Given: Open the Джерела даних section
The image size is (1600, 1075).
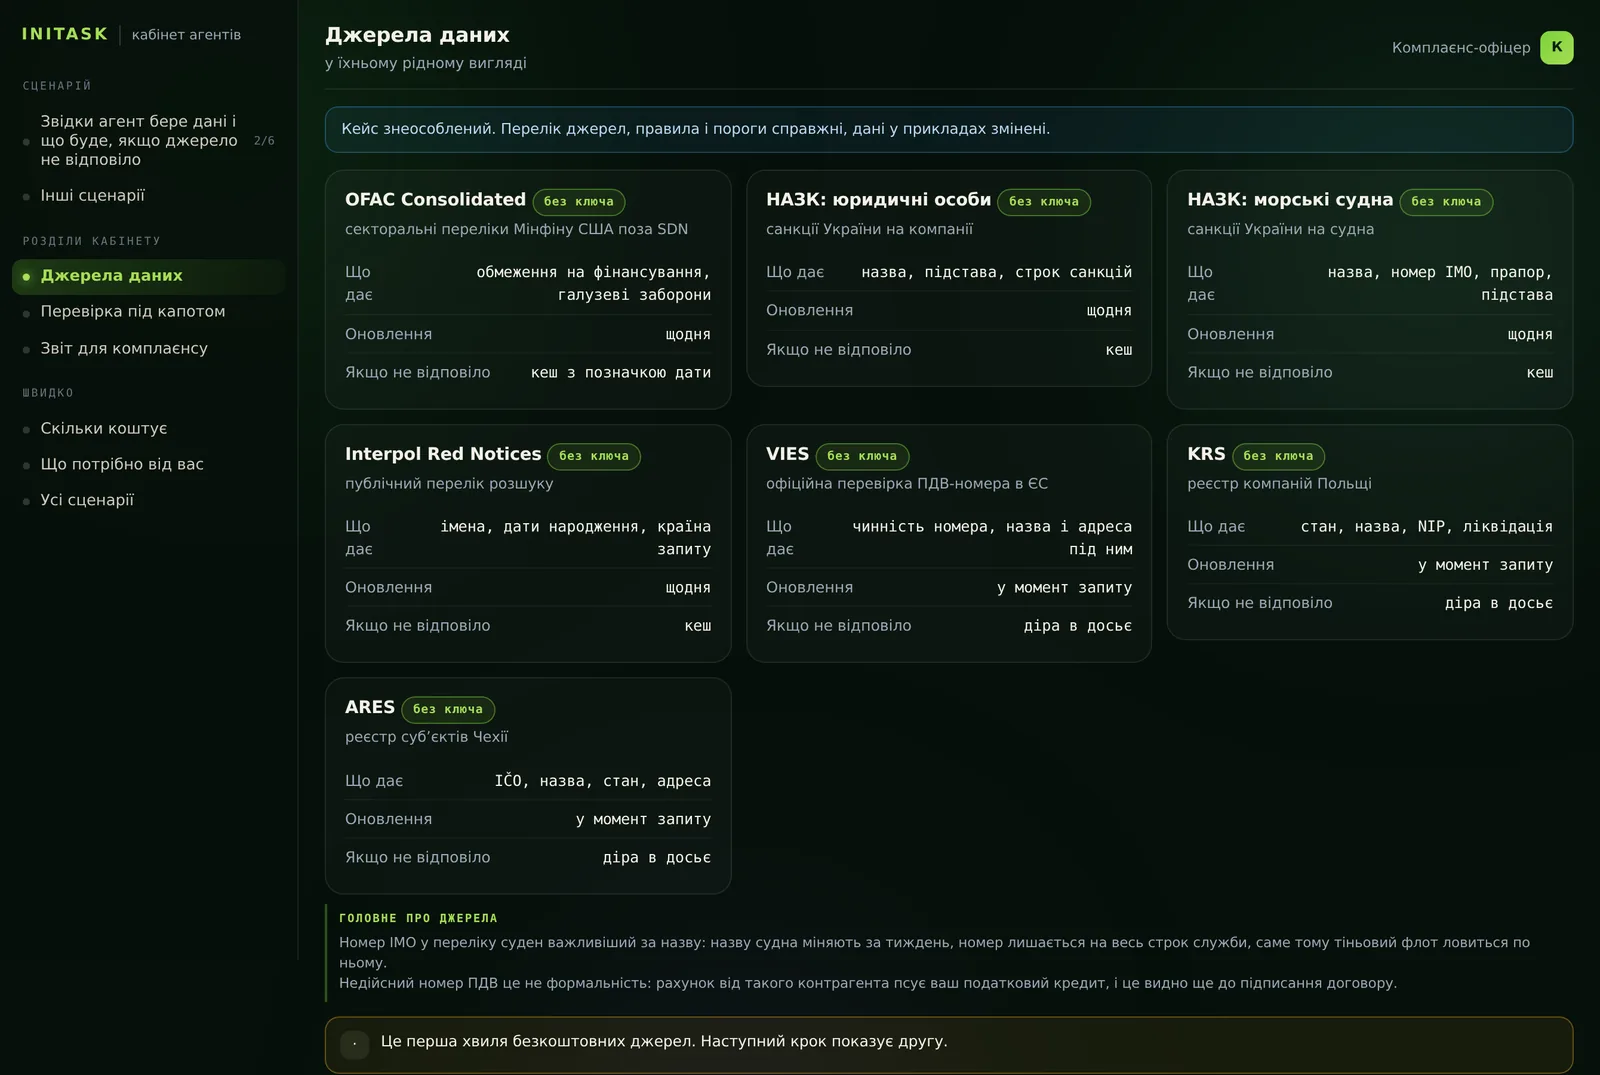Looking at the screenshot, I should tap(148, 276).
